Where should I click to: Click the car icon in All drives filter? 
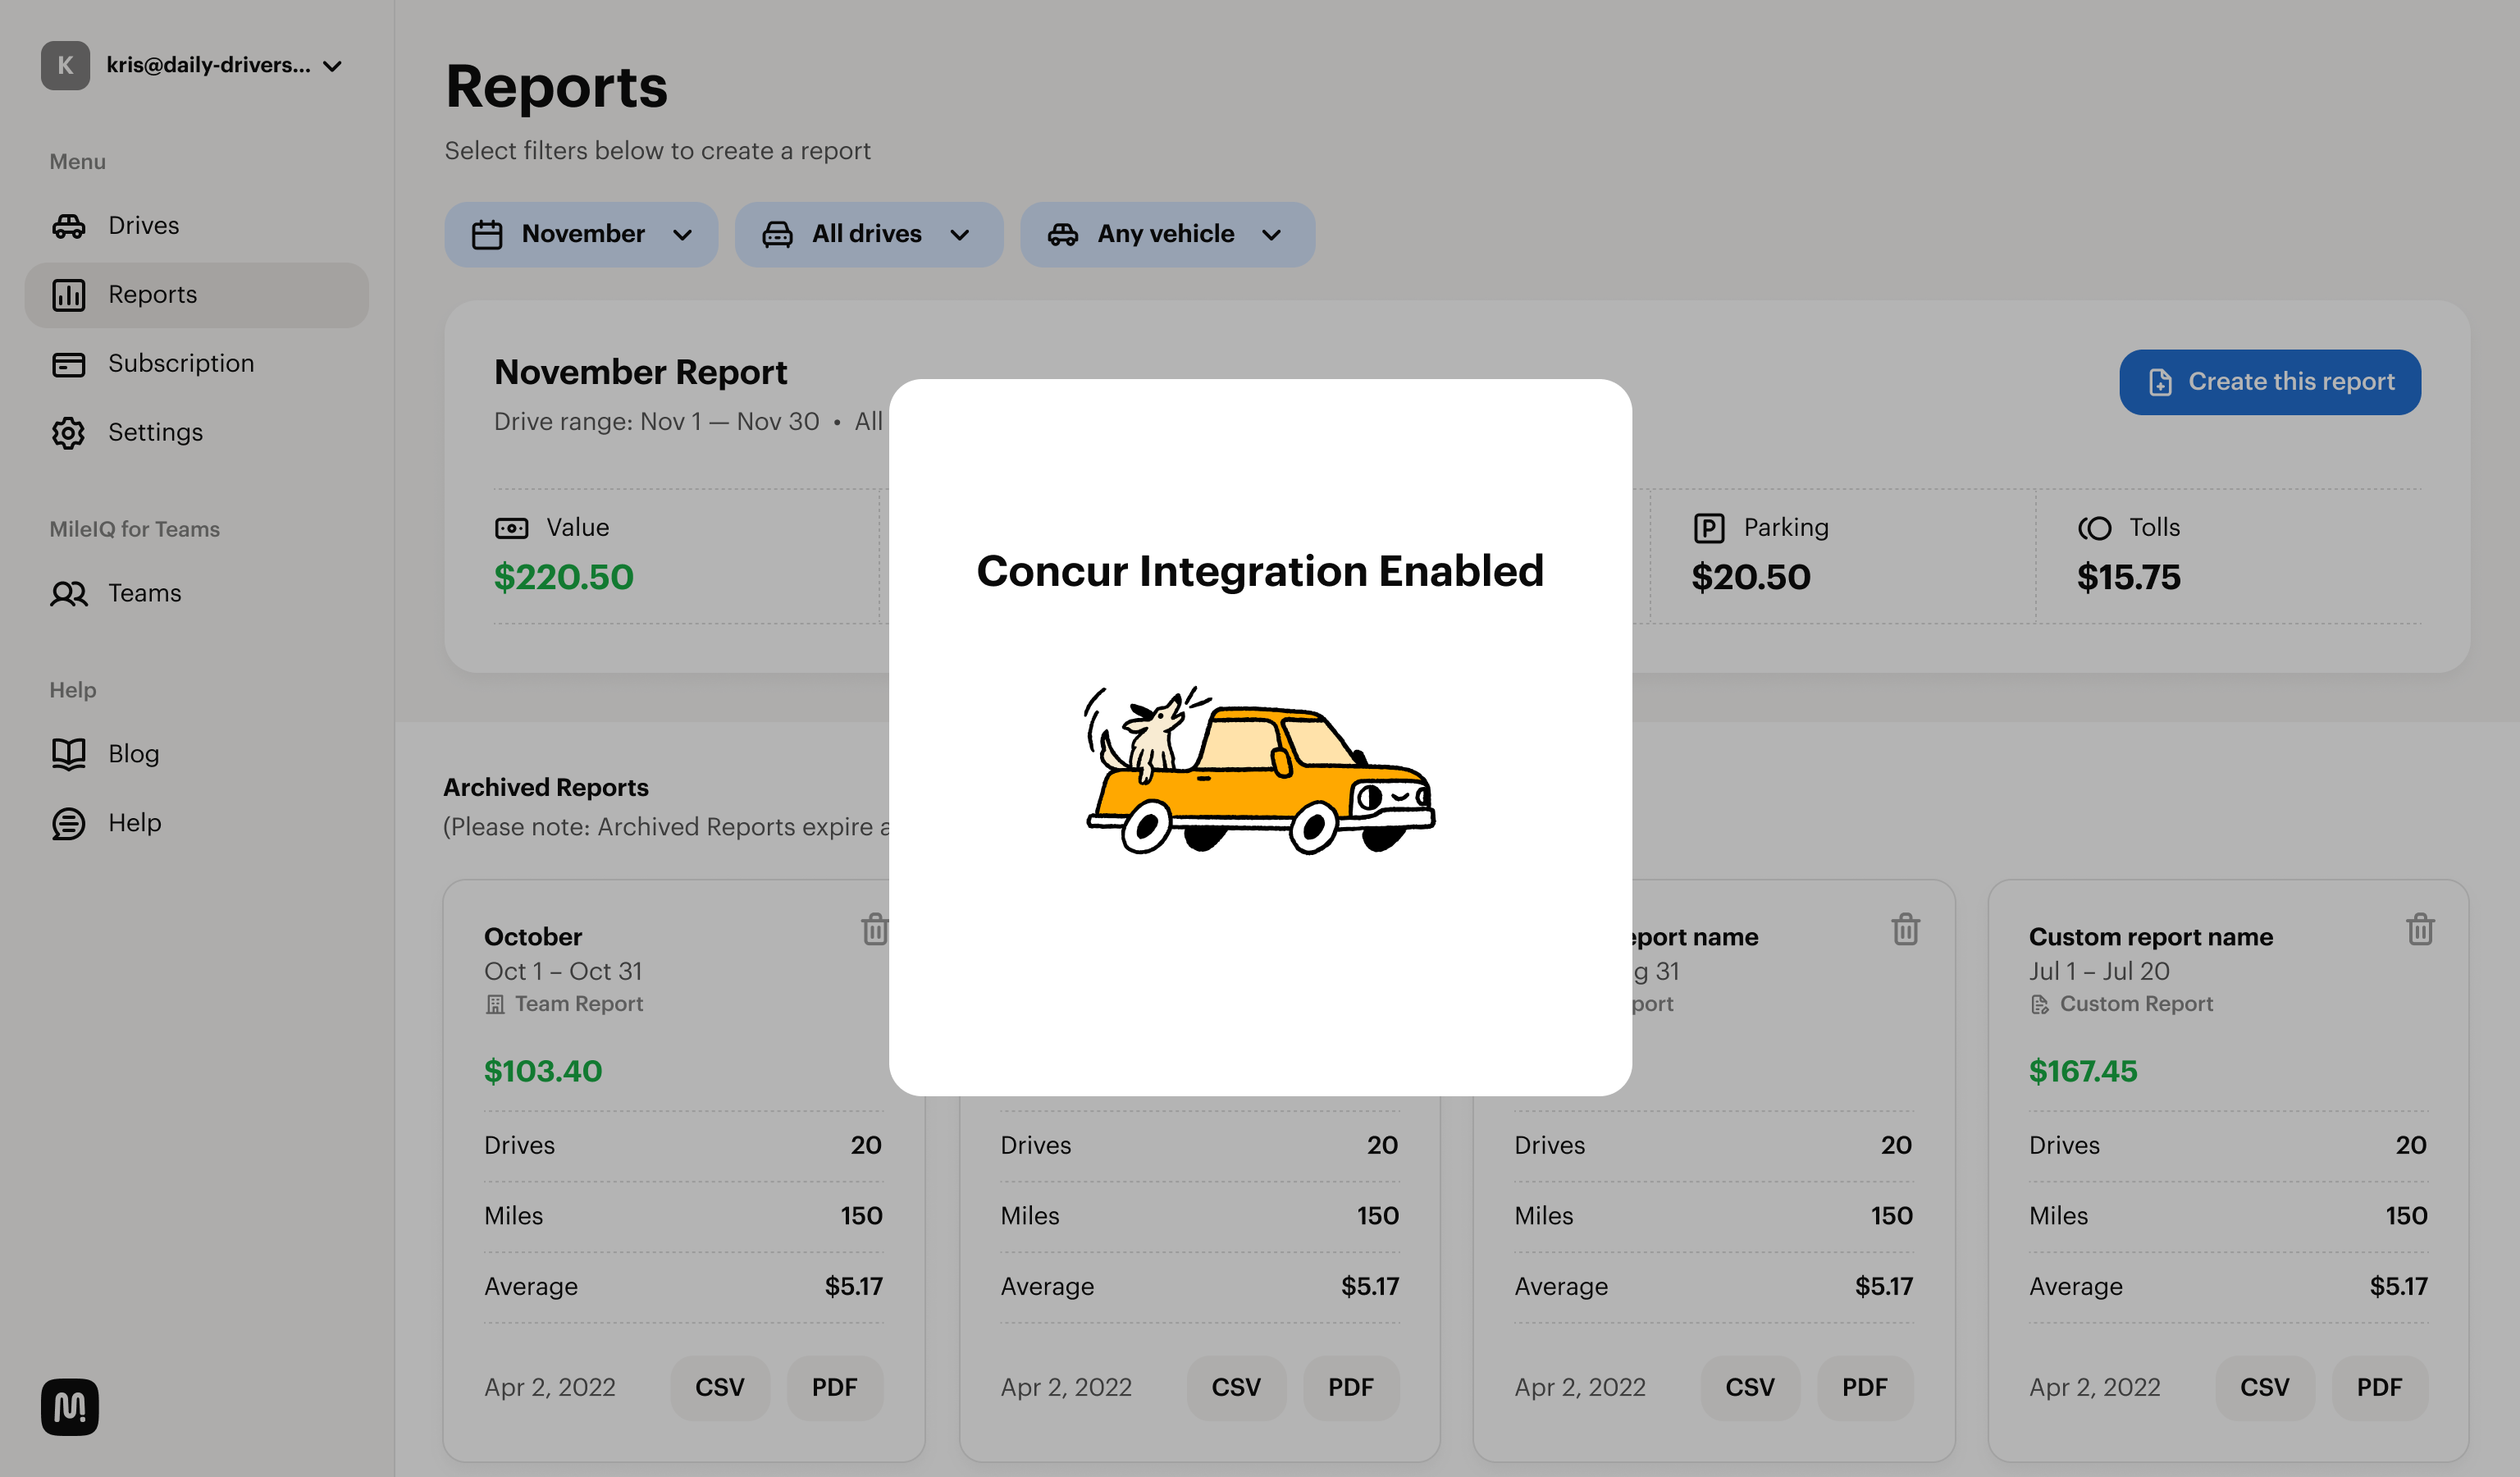click(777, 235)
